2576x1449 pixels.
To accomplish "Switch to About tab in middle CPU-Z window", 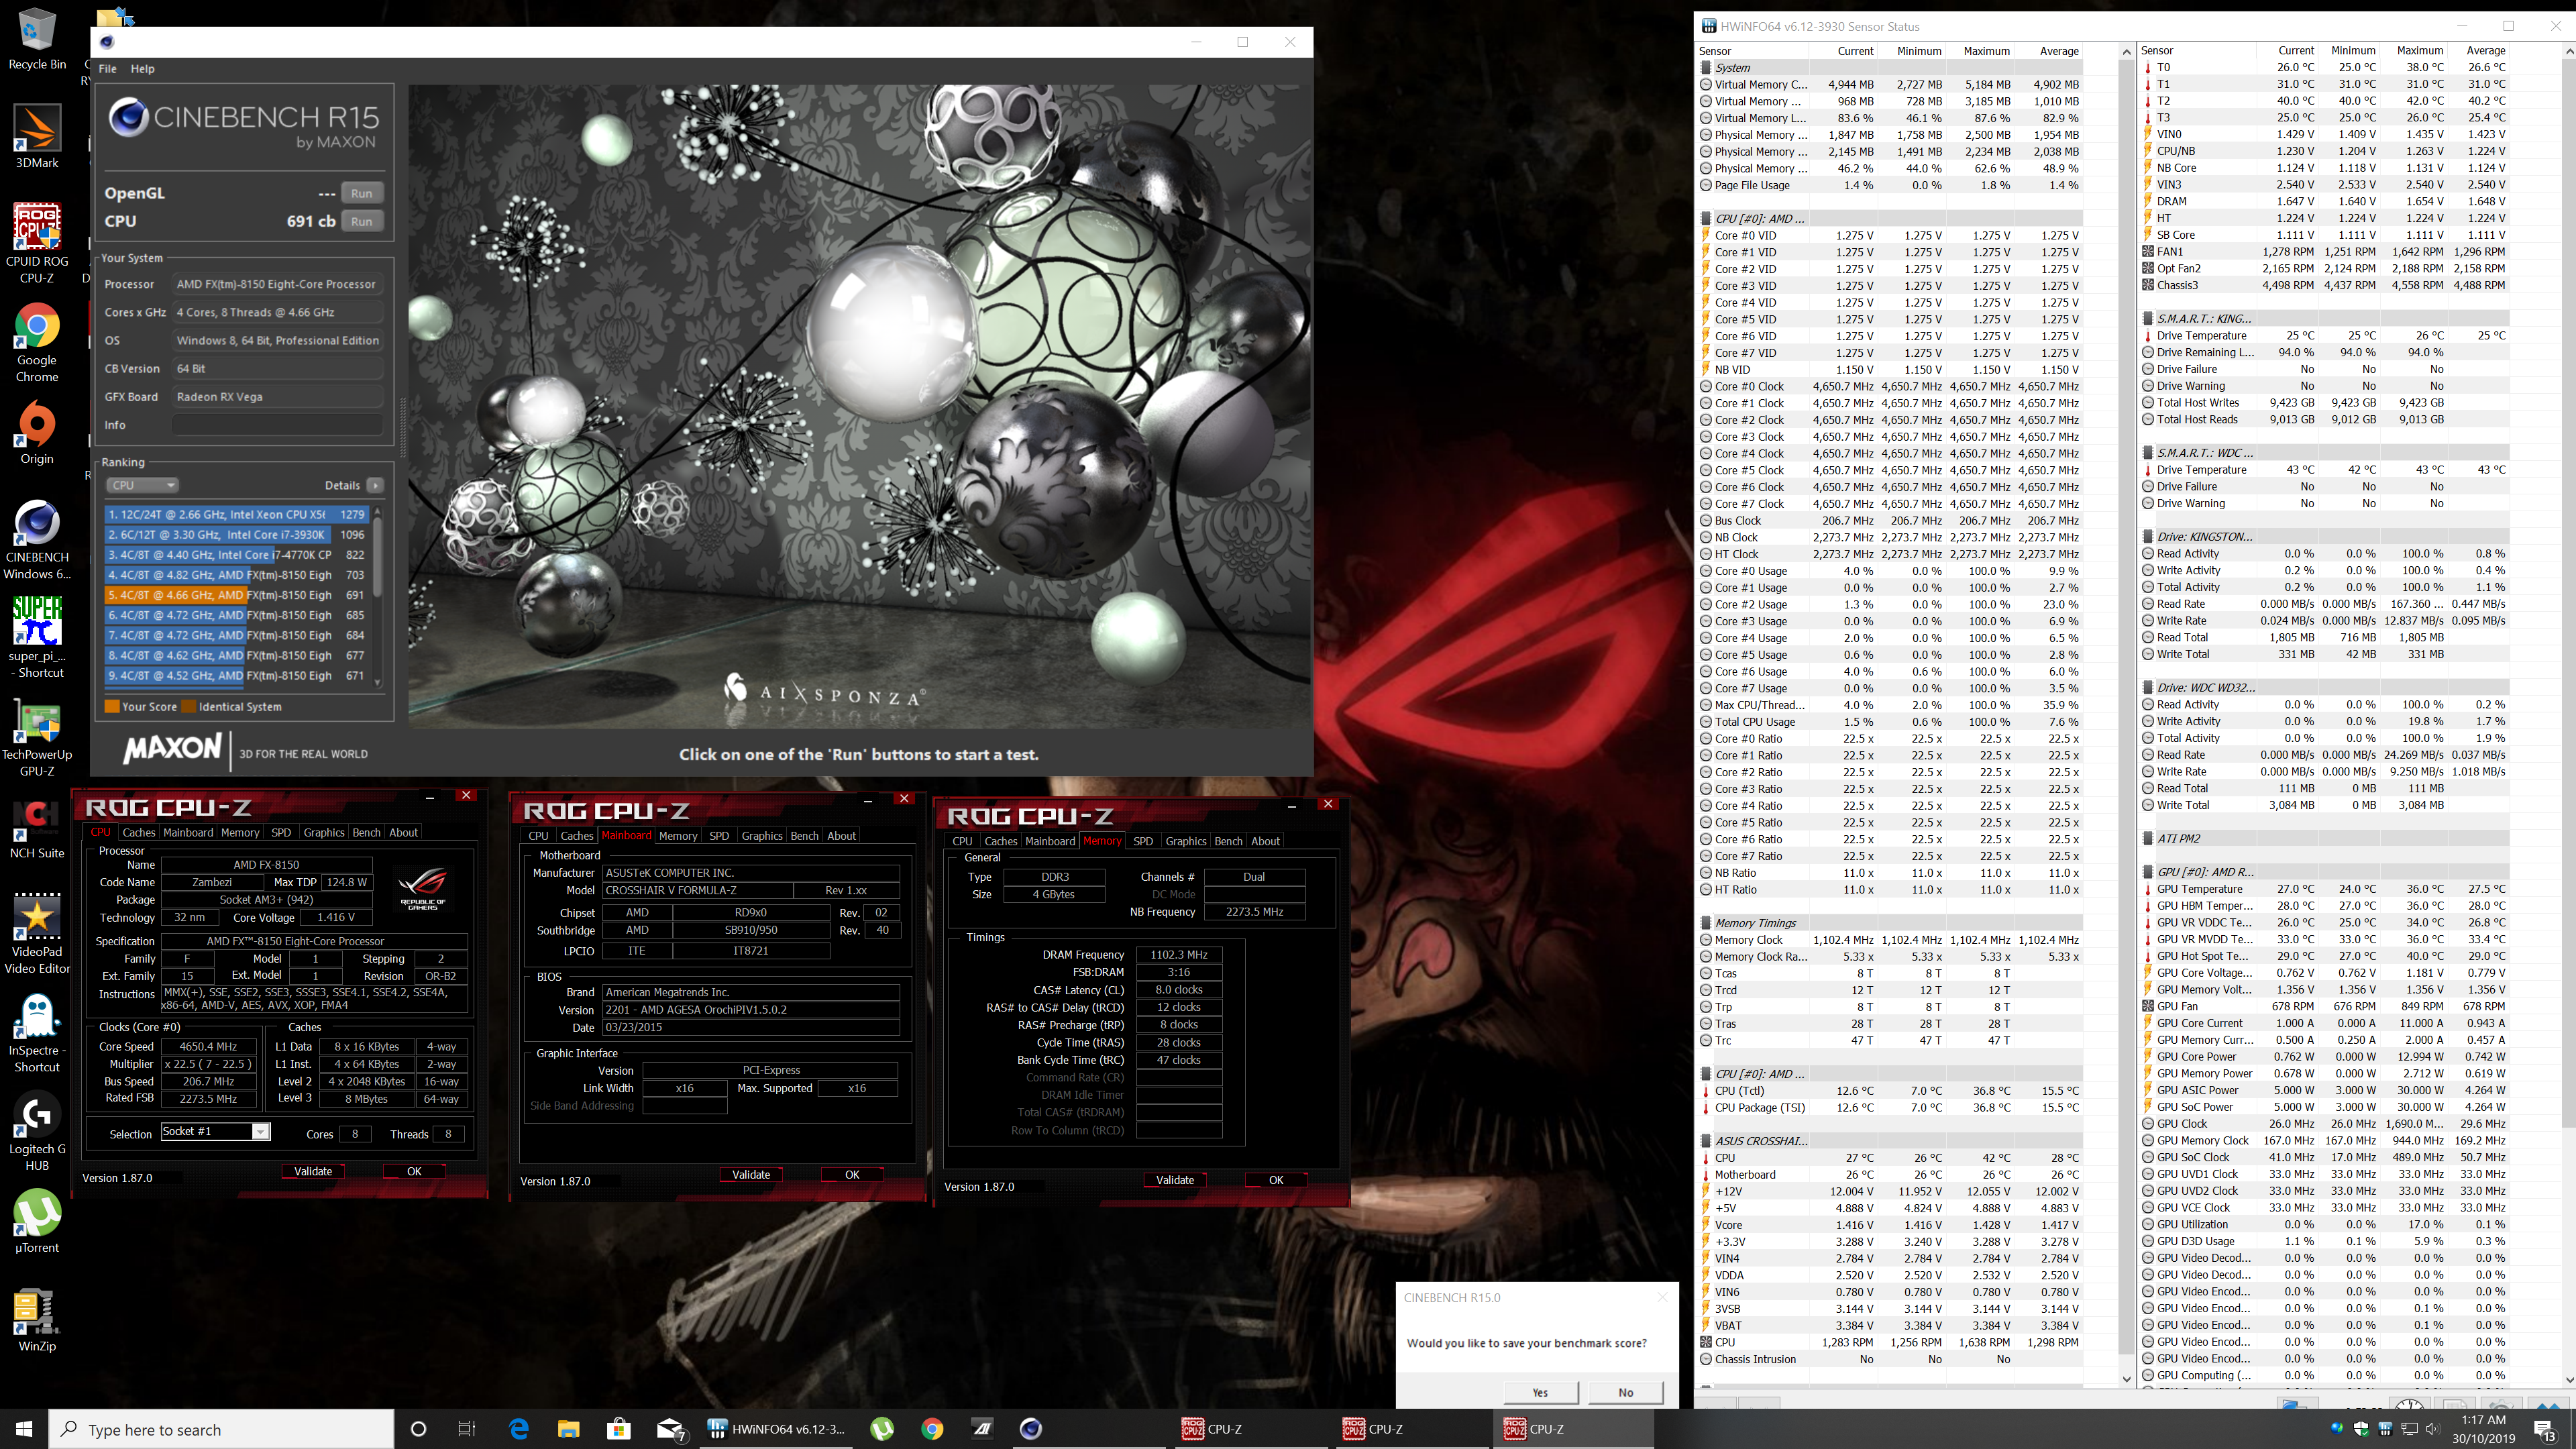I will pyautogui.click(x=841, y=836).
